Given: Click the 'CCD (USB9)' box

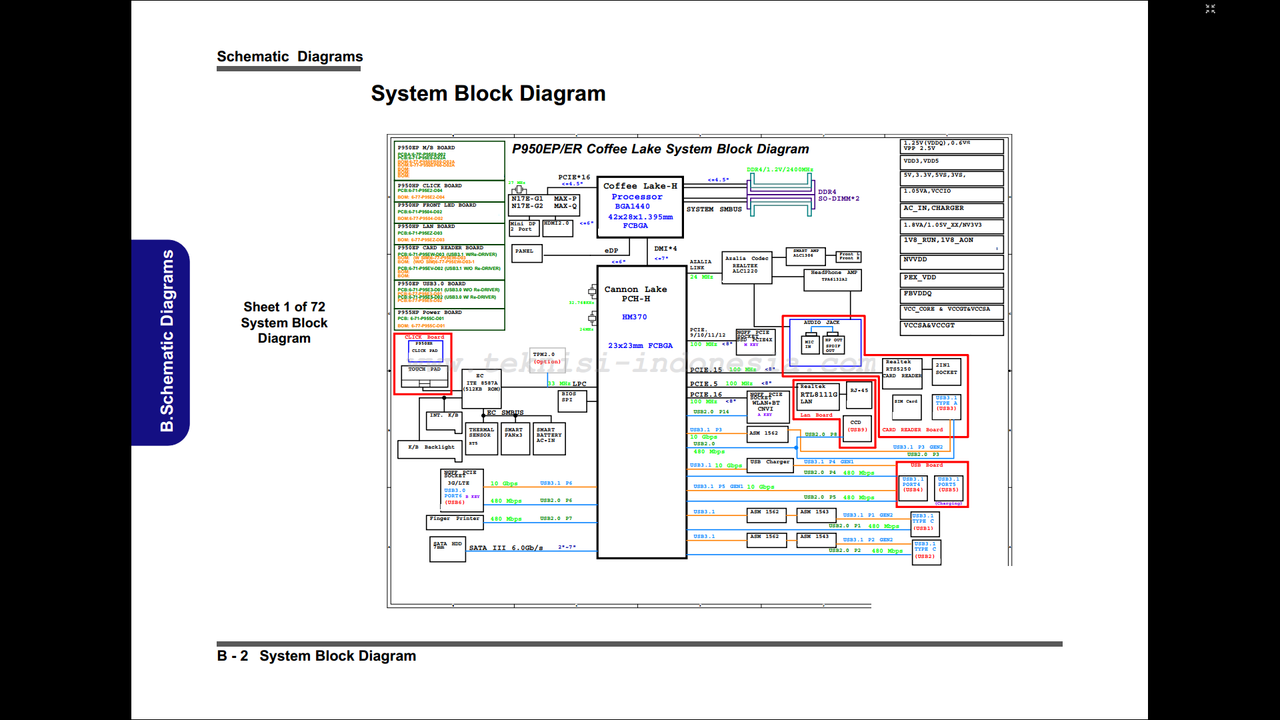Looking at the screenshot, I should 857,428.
